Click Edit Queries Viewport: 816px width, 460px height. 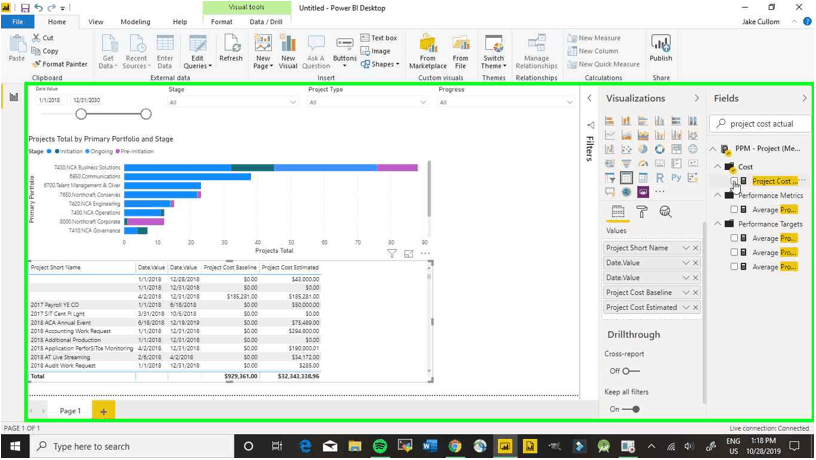[198, 51]
